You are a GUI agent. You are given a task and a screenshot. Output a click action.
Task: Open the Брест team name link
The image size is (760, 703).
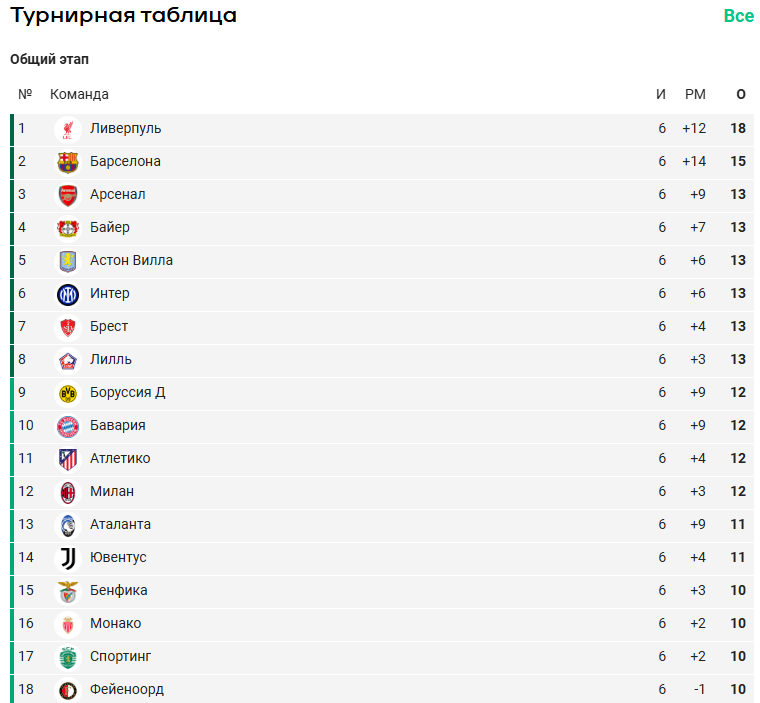click(x=109, y=326)
